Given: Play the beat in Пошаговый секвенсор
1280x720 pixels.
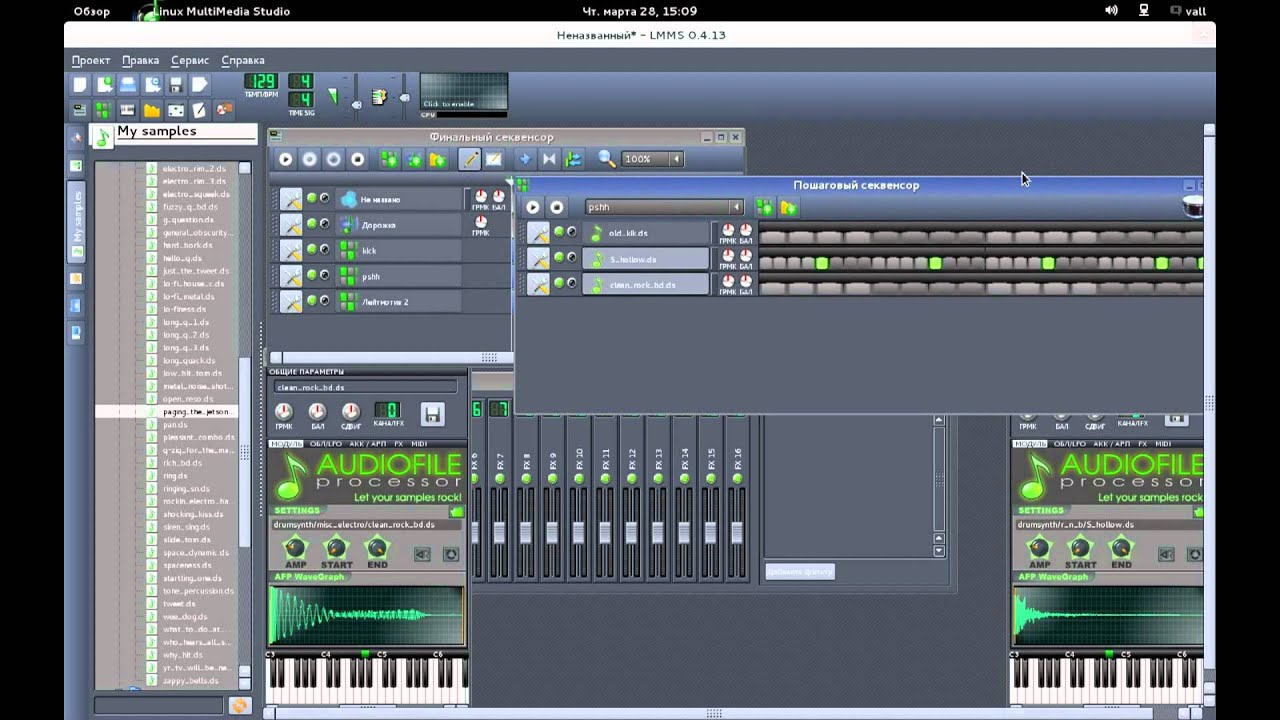Looking at the screenshot, I should point(533,207).
